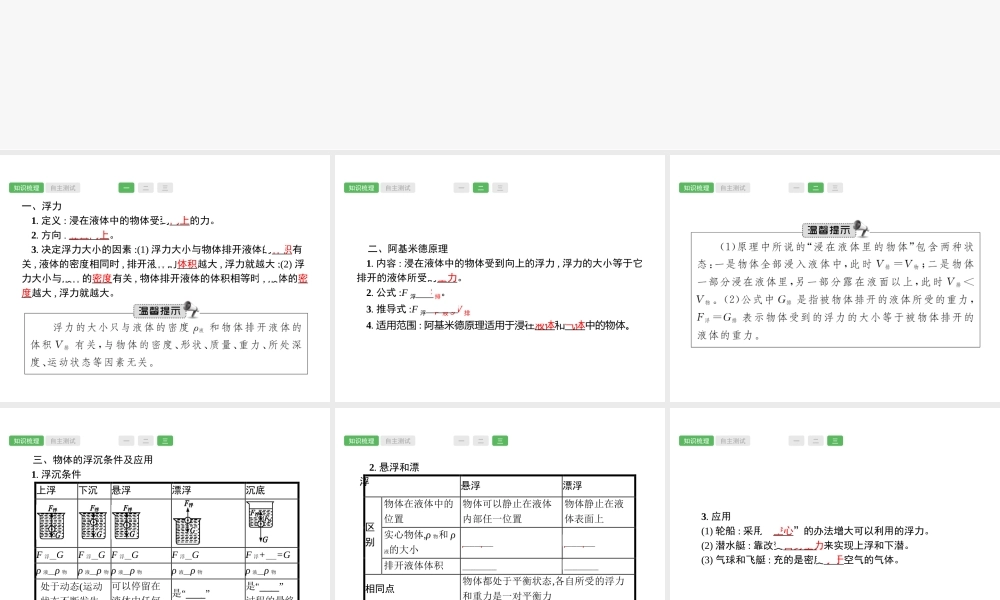The height and width of the screenshot is (600, 1000).
Task: Click 知识梳理 tab on the 浮力 definition slide
Action: [x=26, y=188]
